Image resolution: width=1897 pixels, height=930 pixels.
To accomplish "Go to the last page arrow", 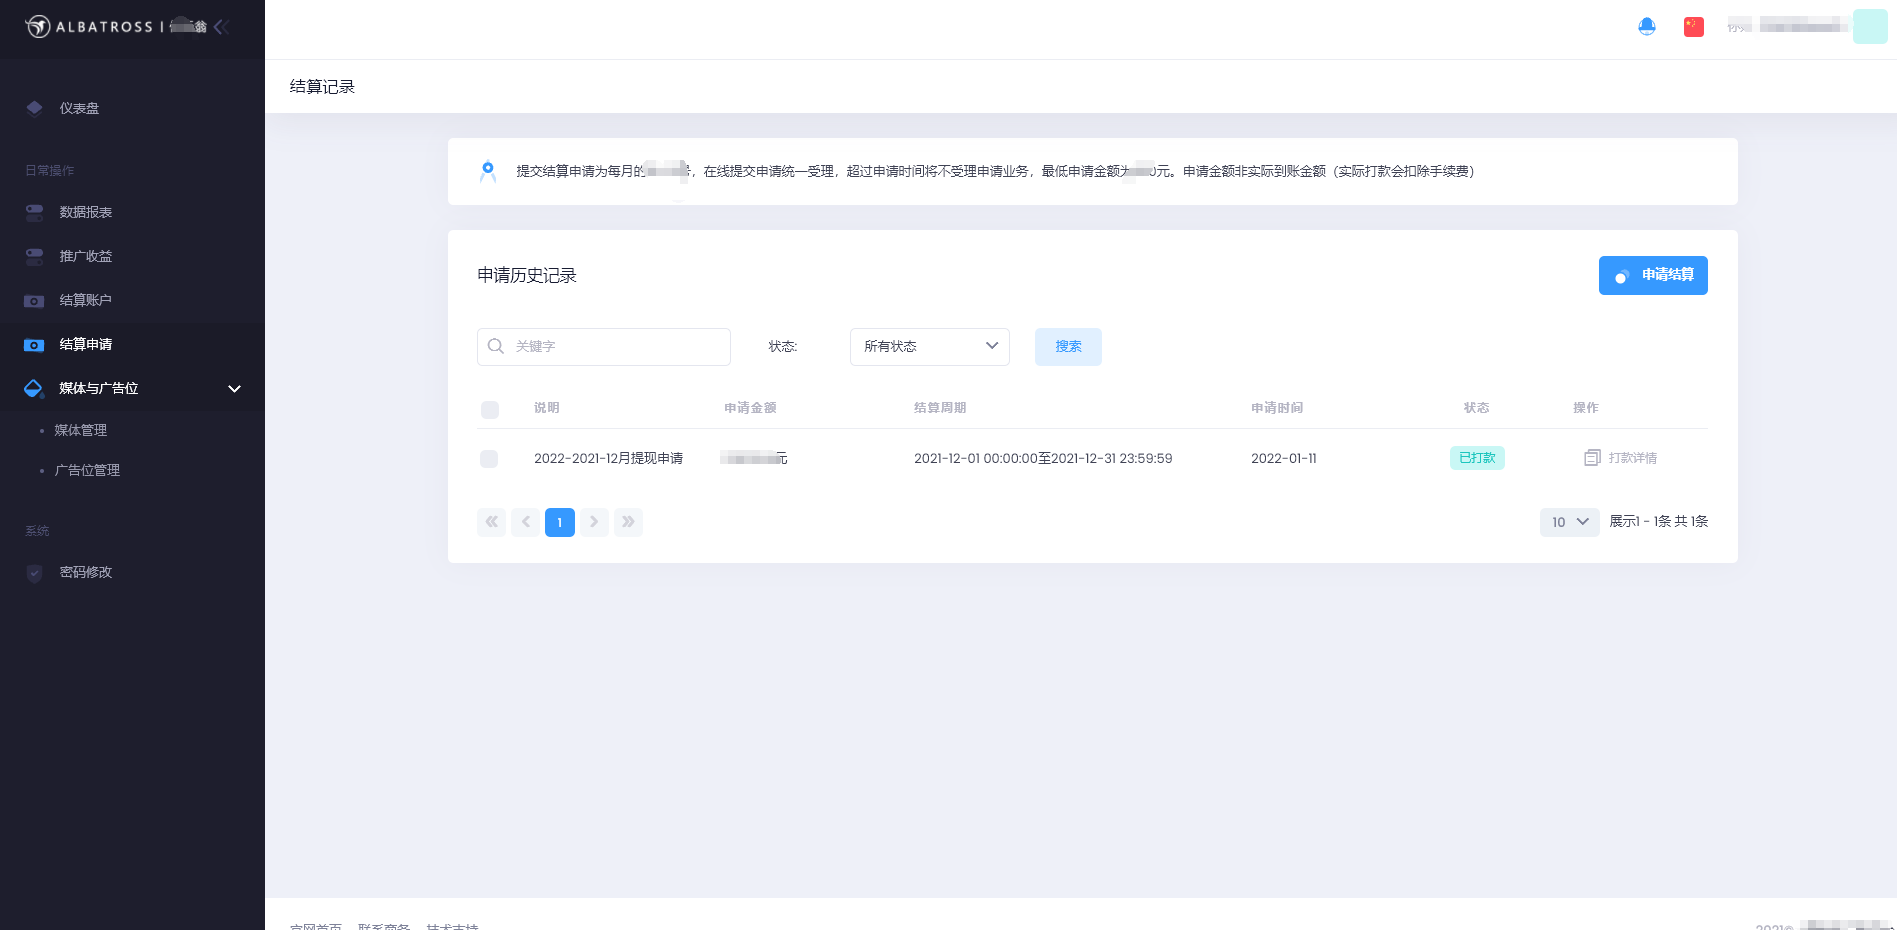I will click(628, 522).
